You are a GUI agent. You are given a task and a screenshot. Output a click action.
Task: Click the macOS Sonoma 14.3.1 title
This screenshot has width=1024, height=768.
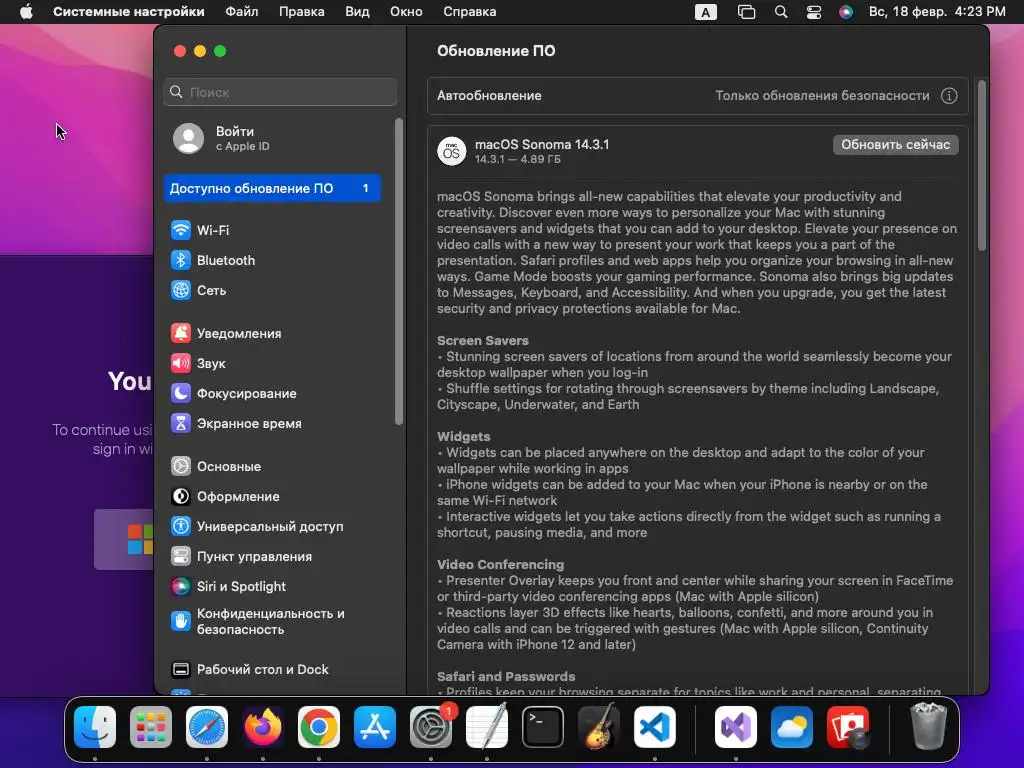click(542, 144)
